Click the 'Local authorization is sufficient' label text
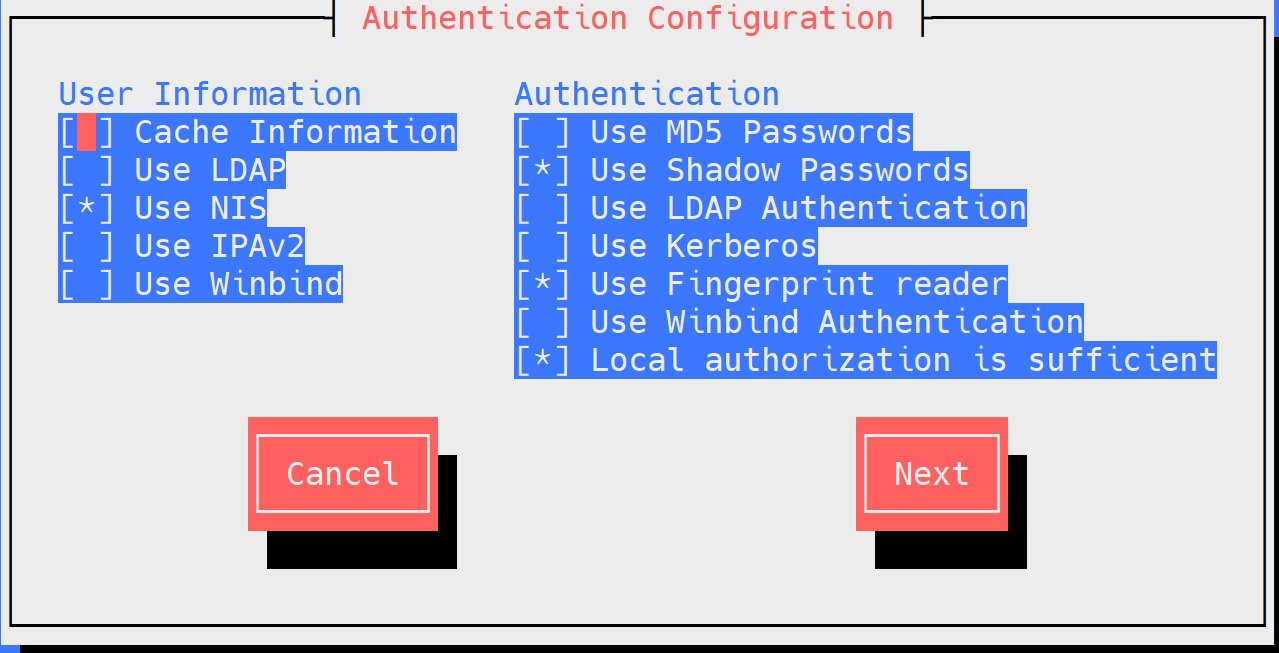 (x=904, y=360)
